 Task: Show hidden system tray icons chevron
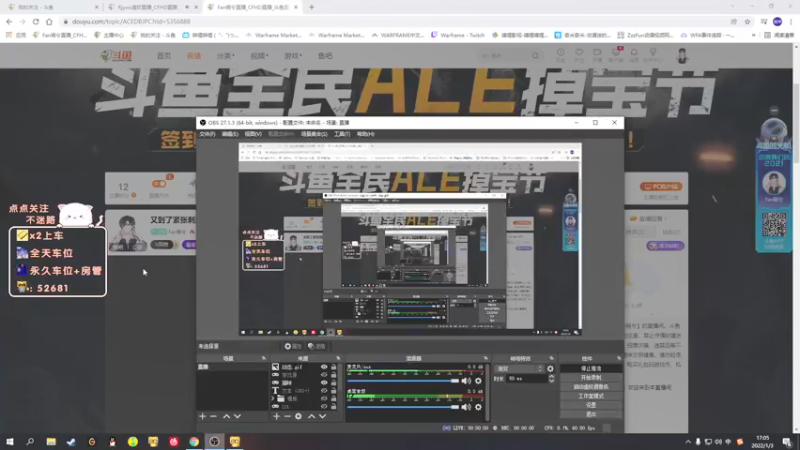tap(688, 442)
